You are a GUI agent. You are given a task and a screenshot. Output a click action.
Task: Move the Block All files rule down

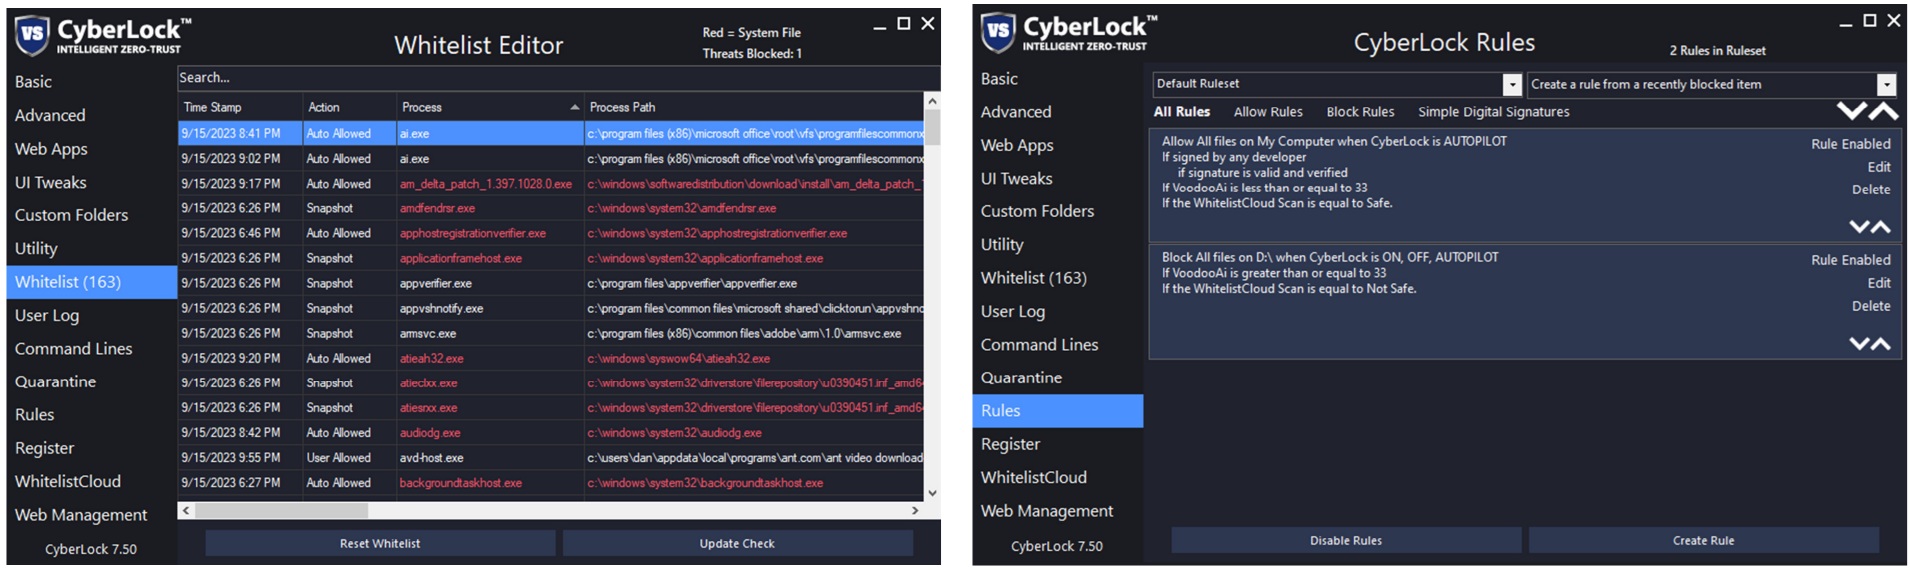[x=1859, y=344]
